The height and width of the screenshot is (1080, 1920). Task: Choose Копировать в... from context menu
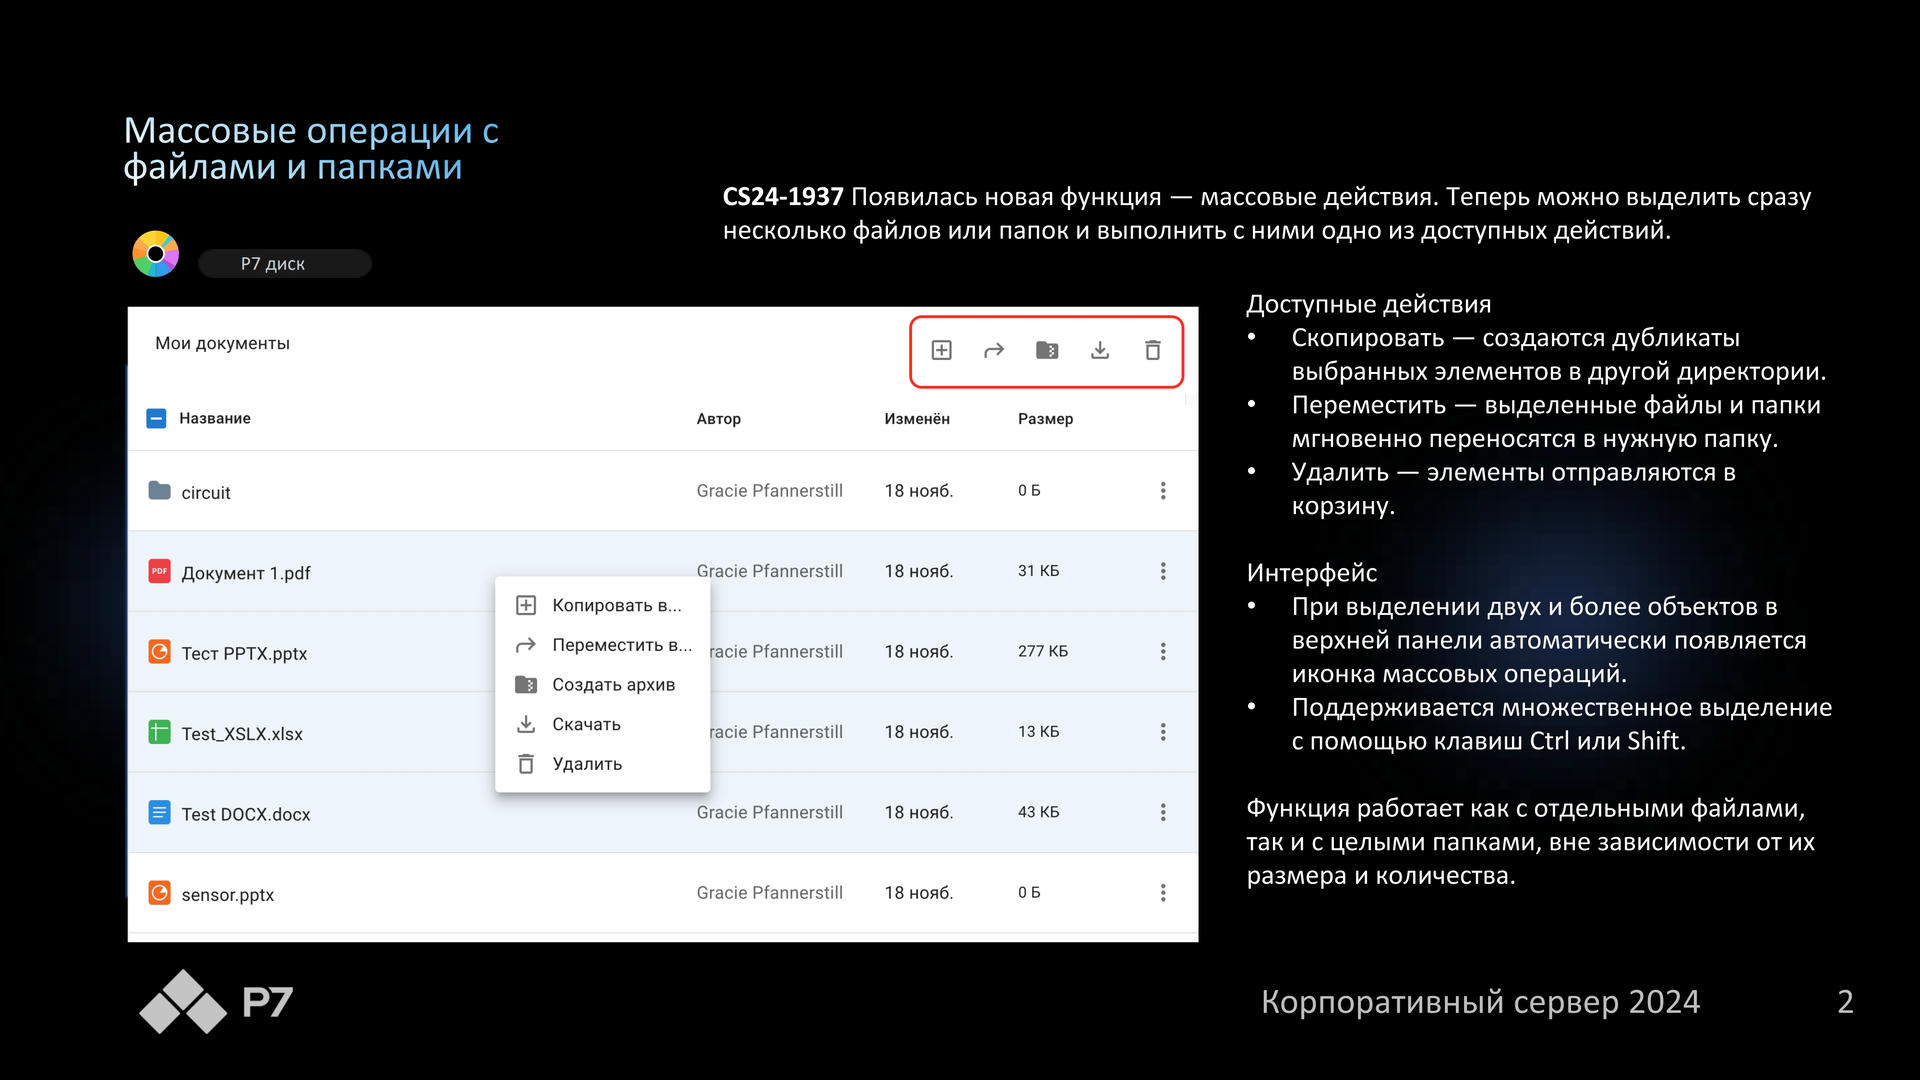(x=602, y=605)
